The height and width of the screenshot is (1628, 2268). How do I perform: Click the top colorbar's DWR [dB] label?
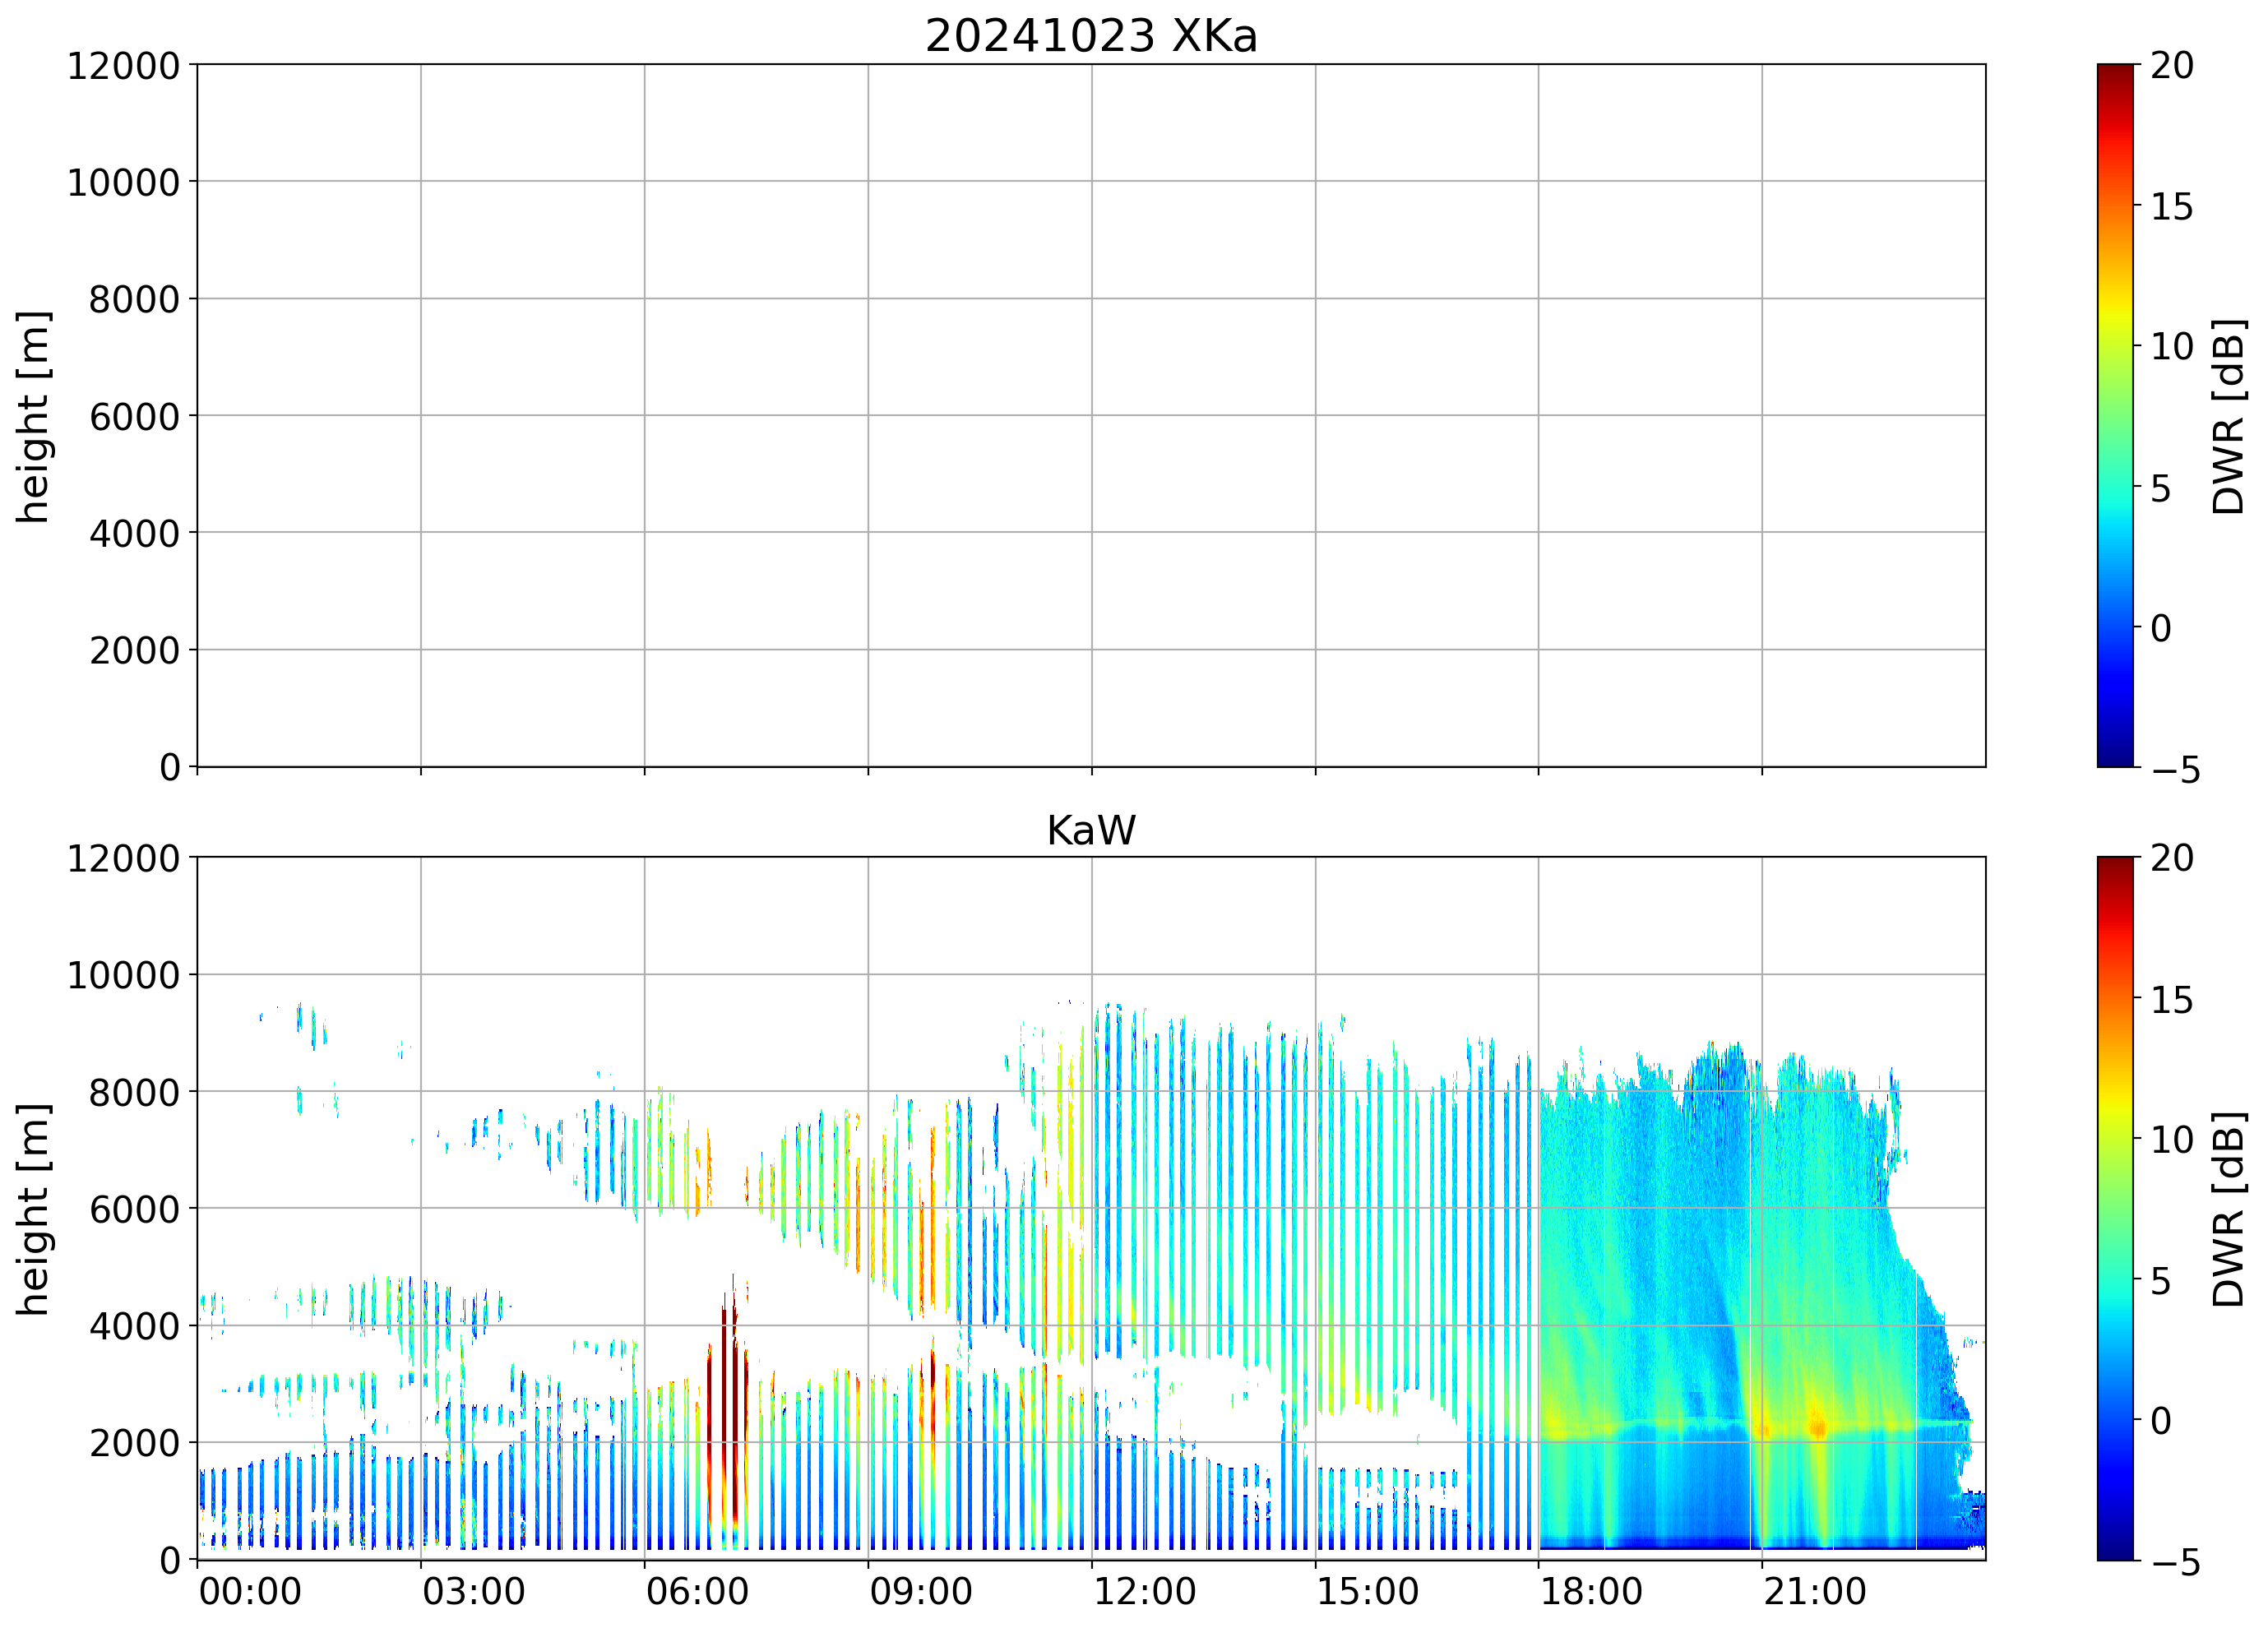point(2229,416)
